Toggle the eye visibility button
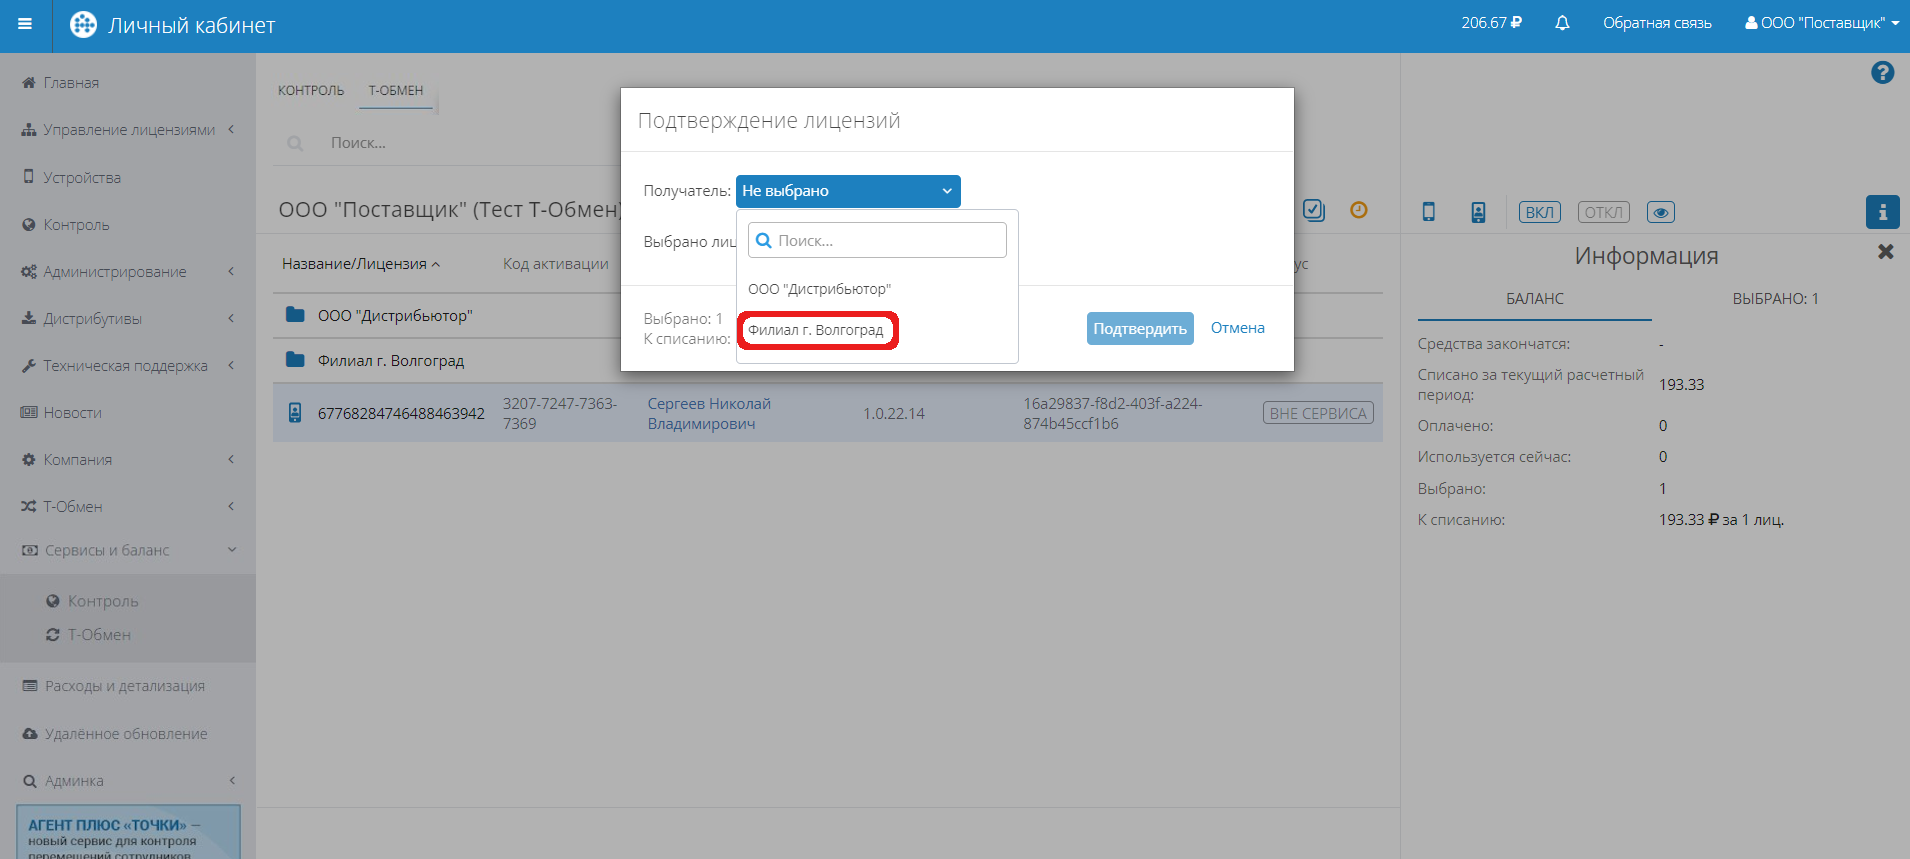Viewport: 1910px width, 859px height. (1660, 212)
